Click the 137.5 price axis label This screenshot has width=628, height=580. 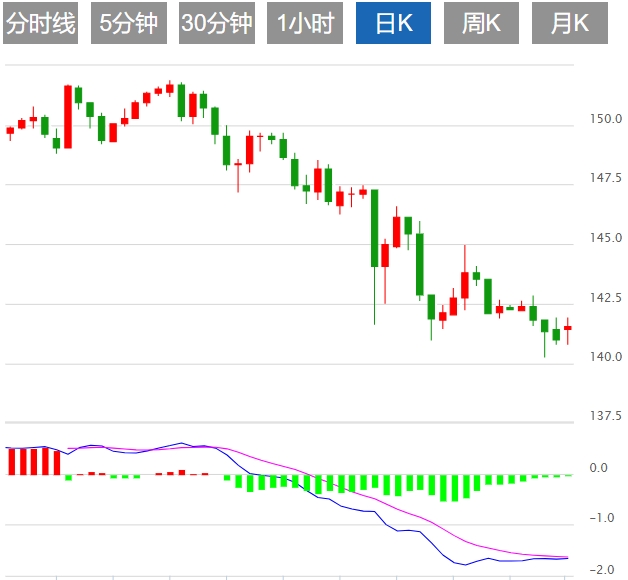tap(606, 416)
